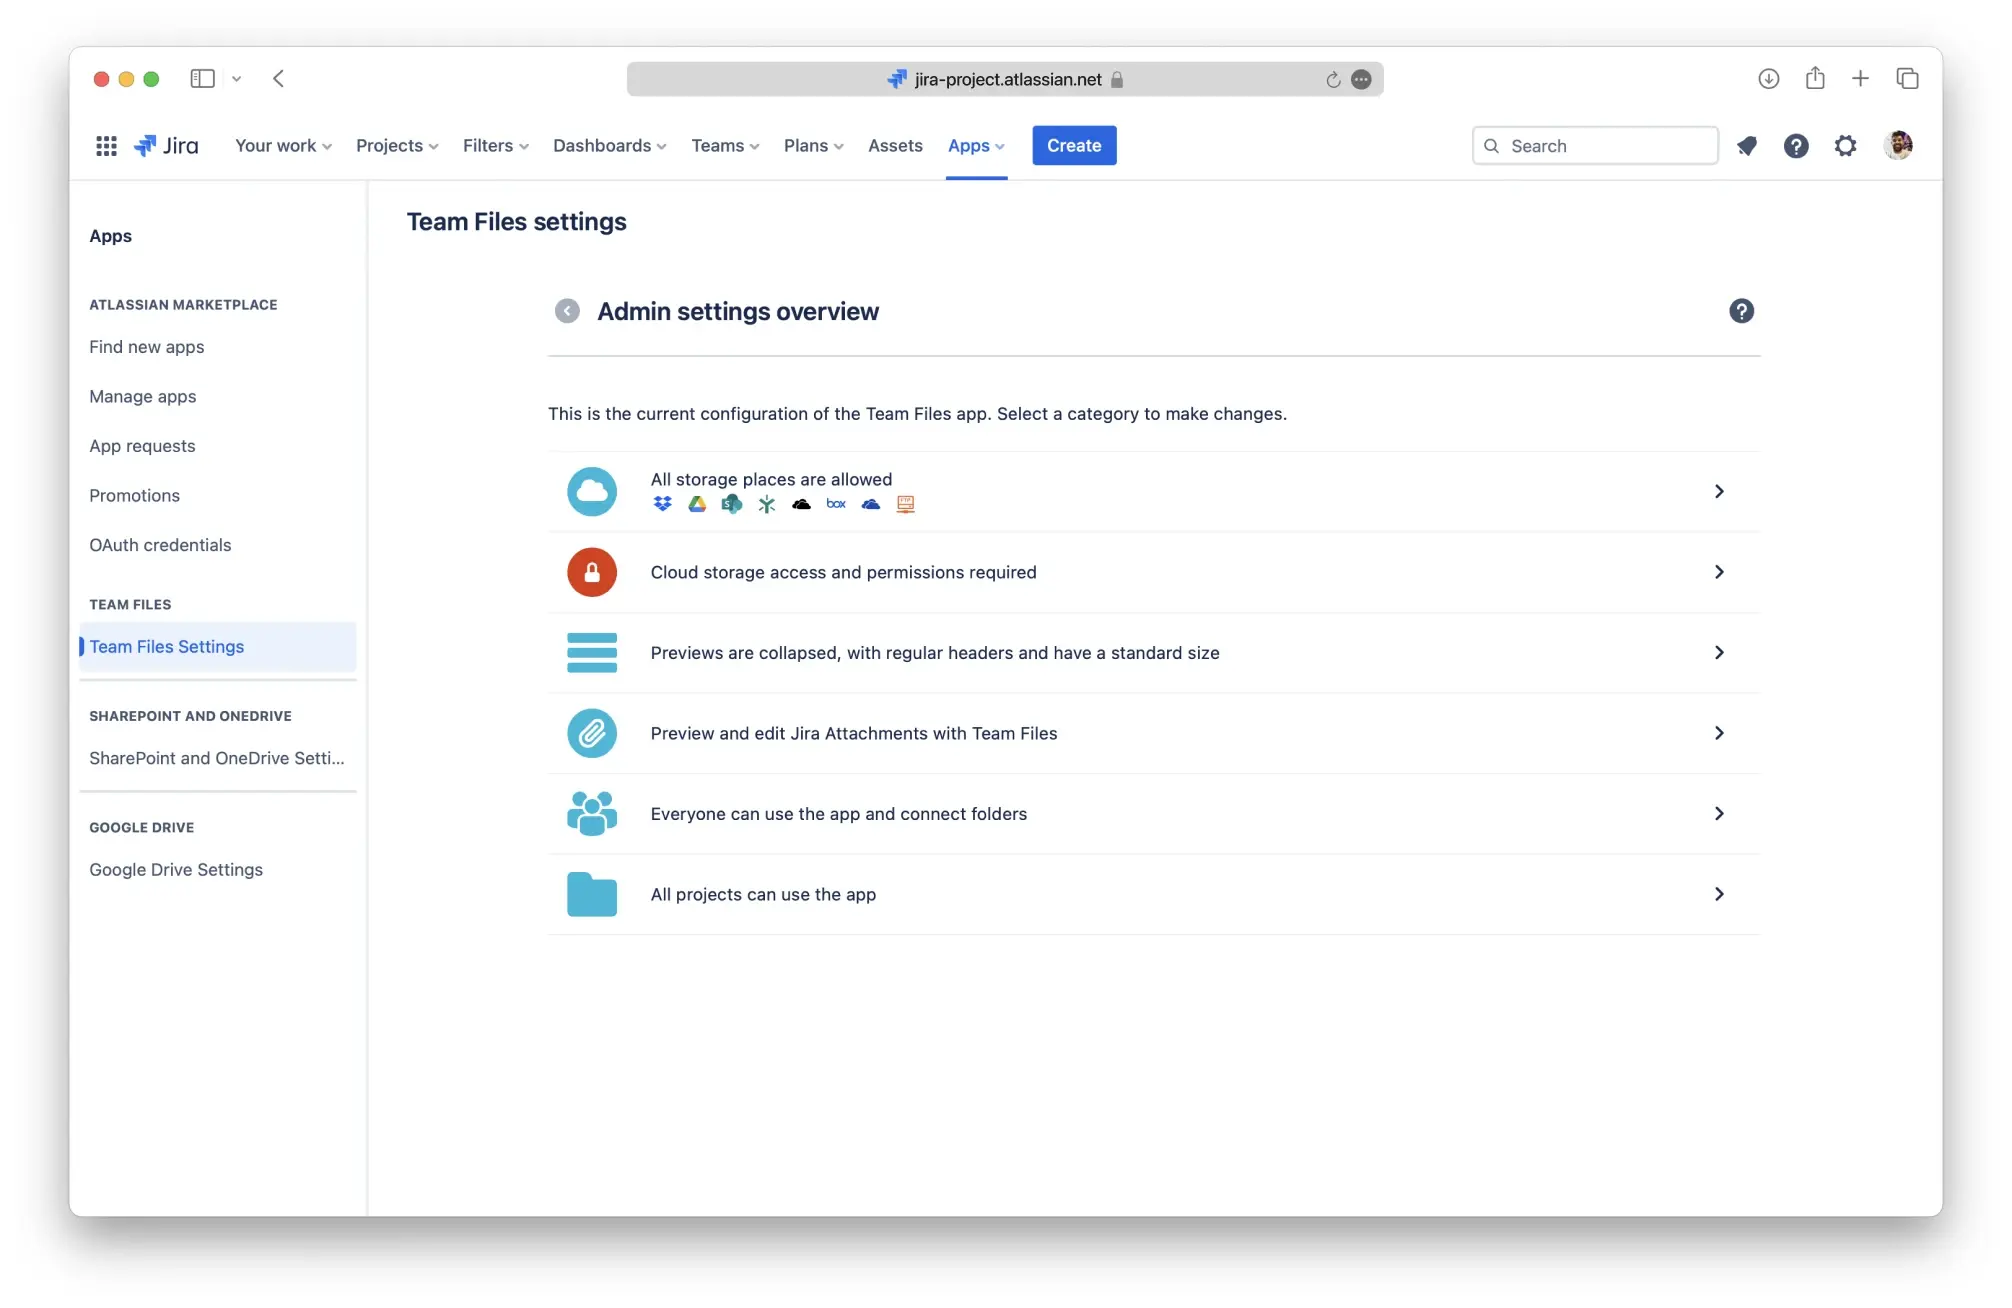Open a new Safari tab
The width and height of the screenshot is (2012, 1308).
pos(1860,78)
